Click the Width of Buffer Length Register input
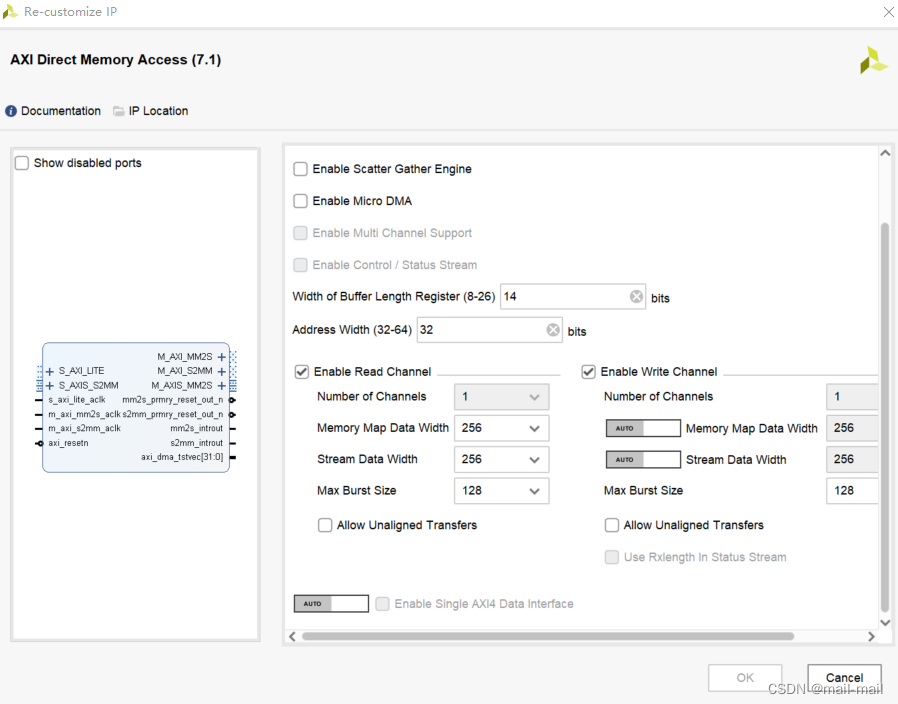Image resolution: width=898 pixels, height=704 pixels. pyautogui.click(x=573, y=296)
